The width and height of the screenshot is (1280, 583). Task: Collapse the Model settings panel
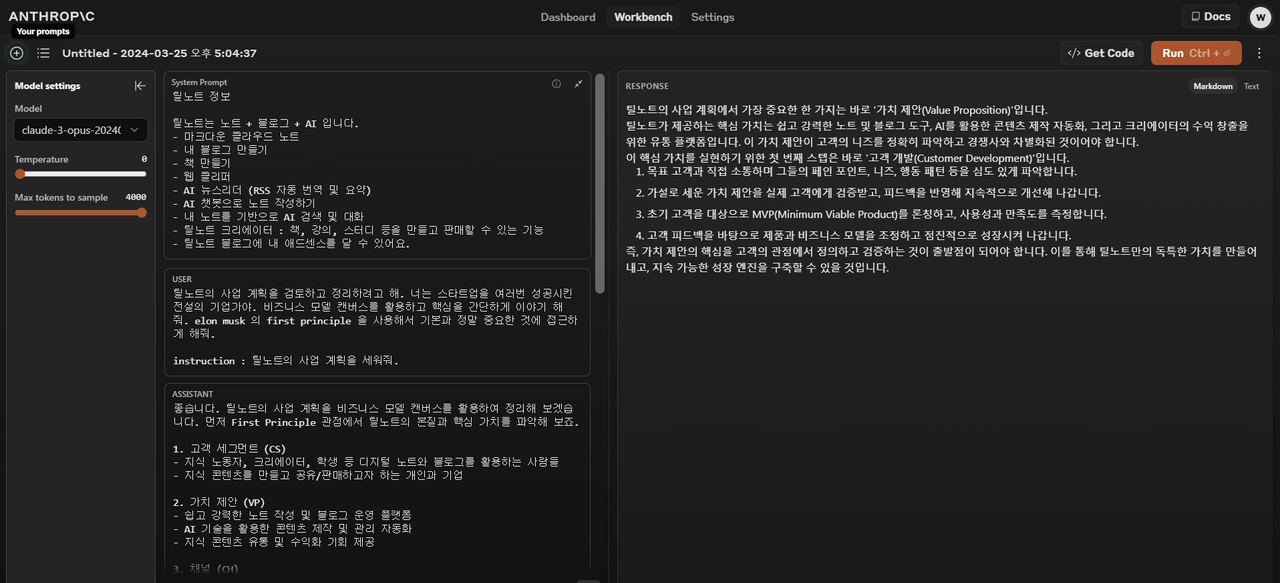tap(140, 86)
